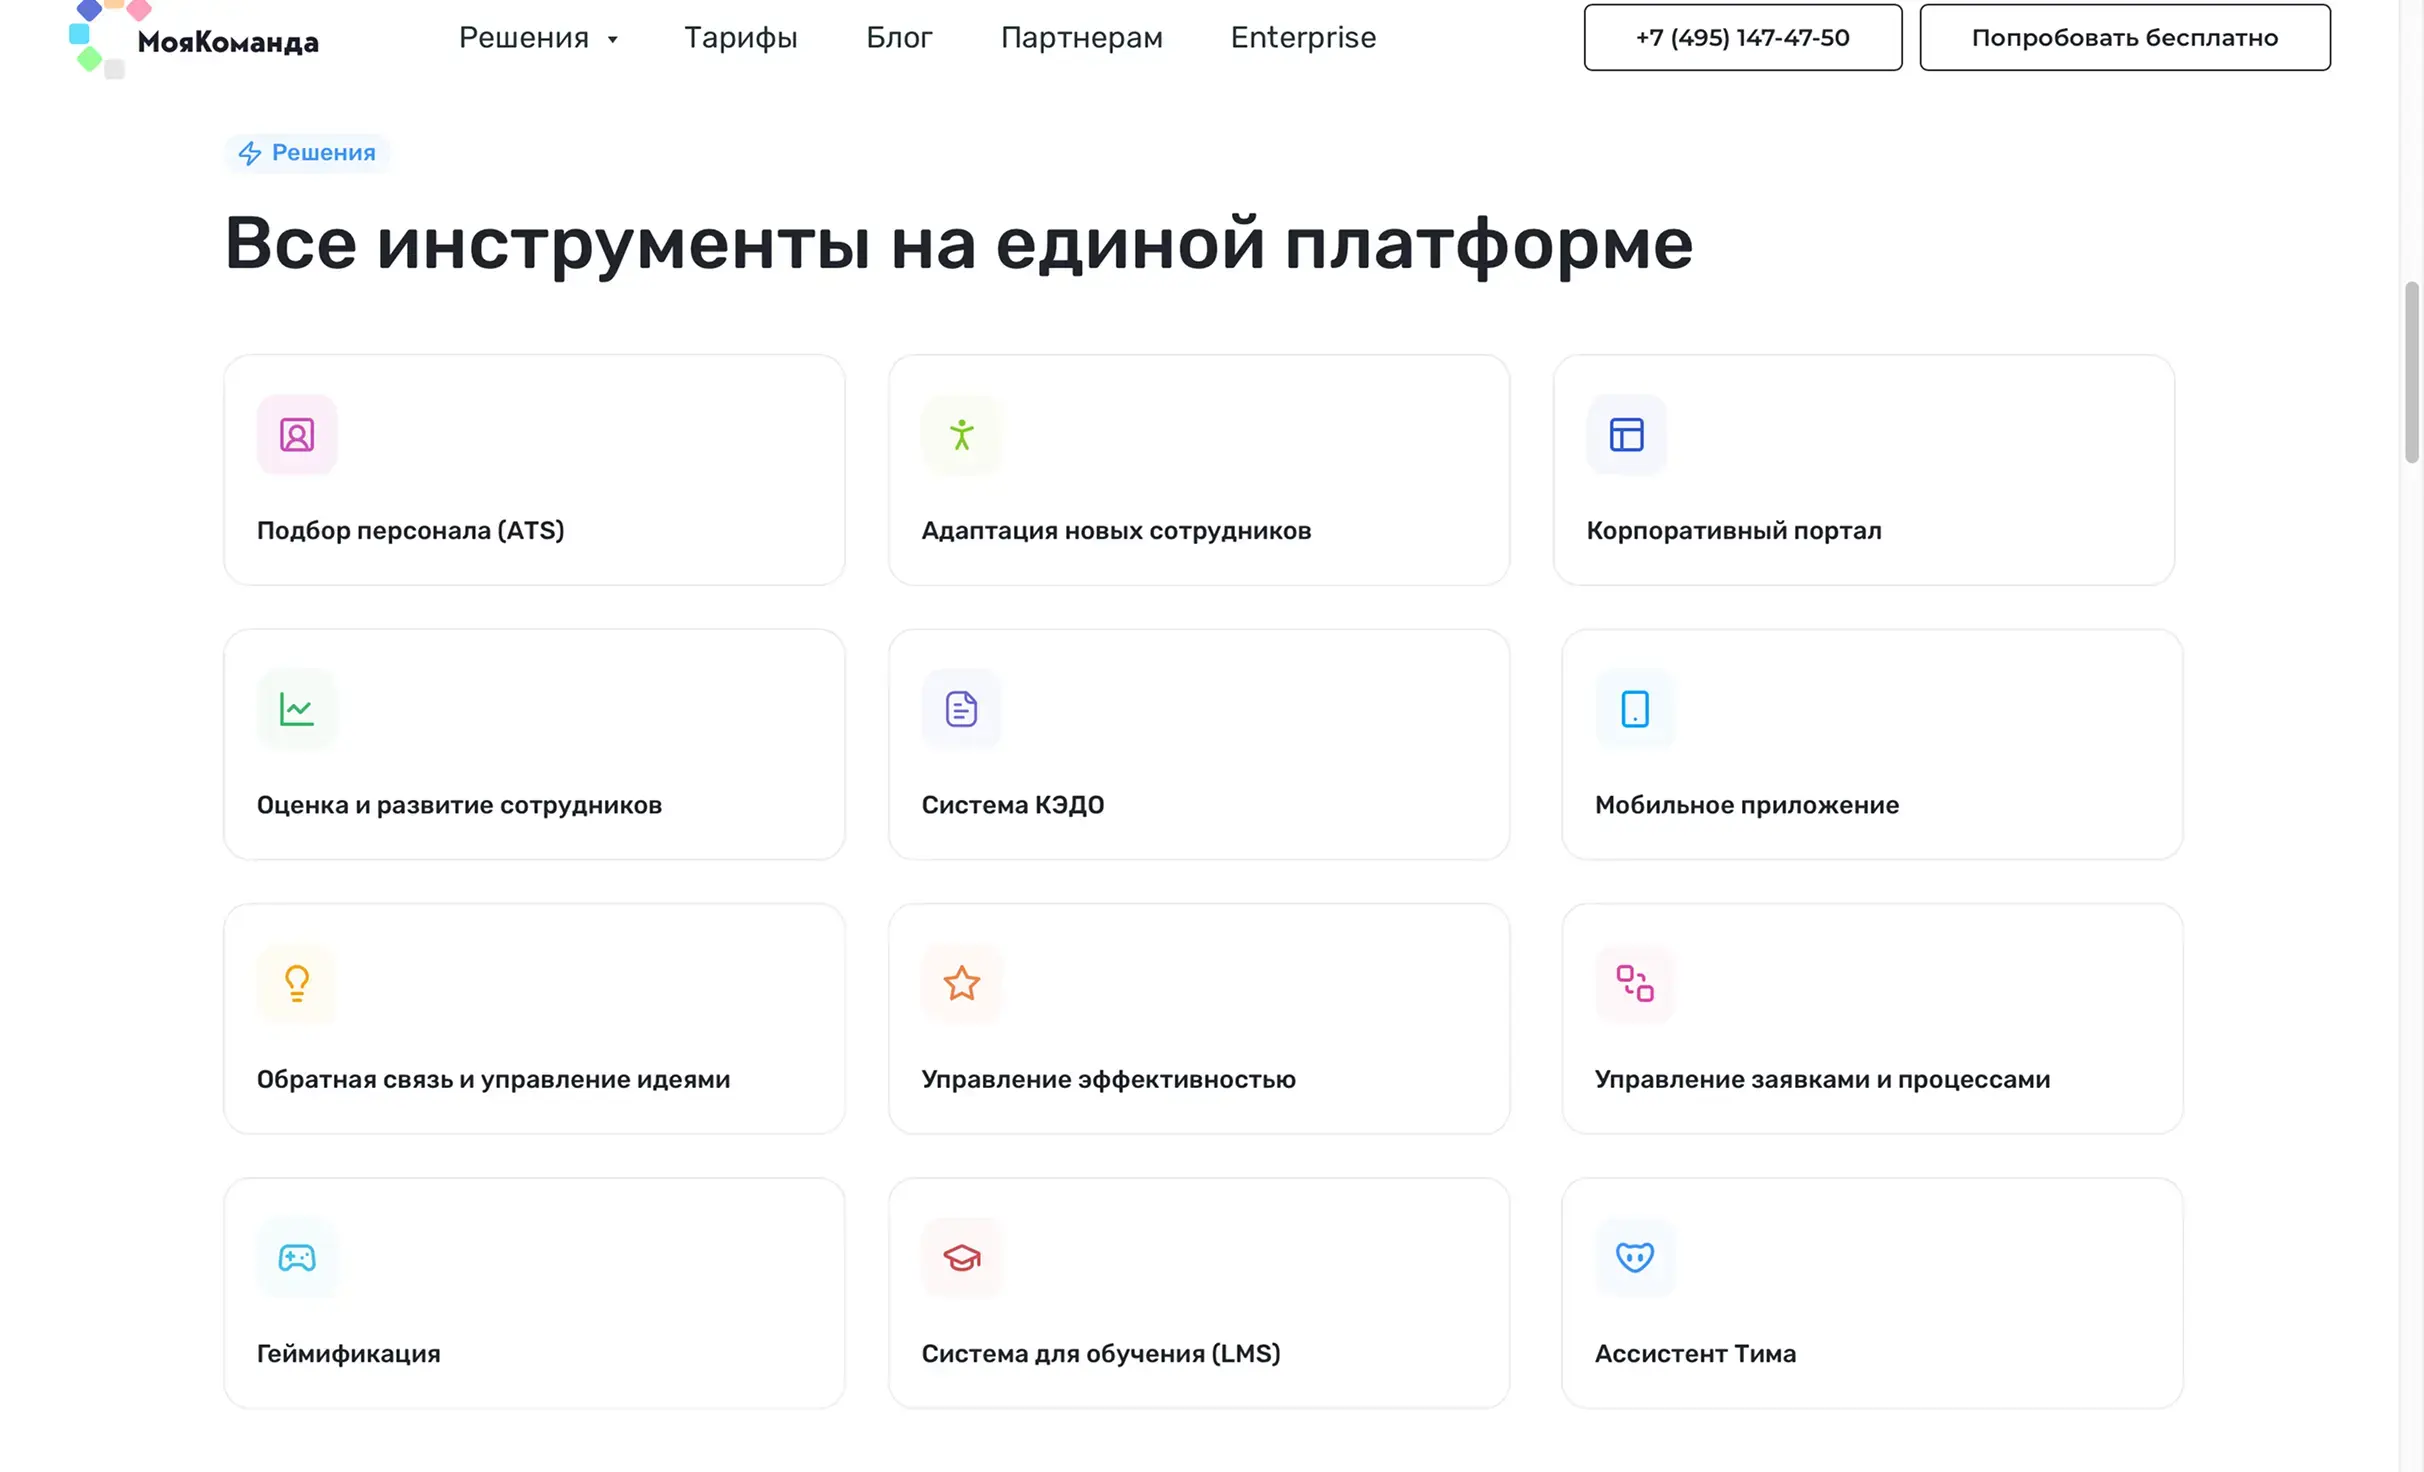Click the adaptation figure icon
This screenshot has width=2424, height=1472.
click(960, 434)
